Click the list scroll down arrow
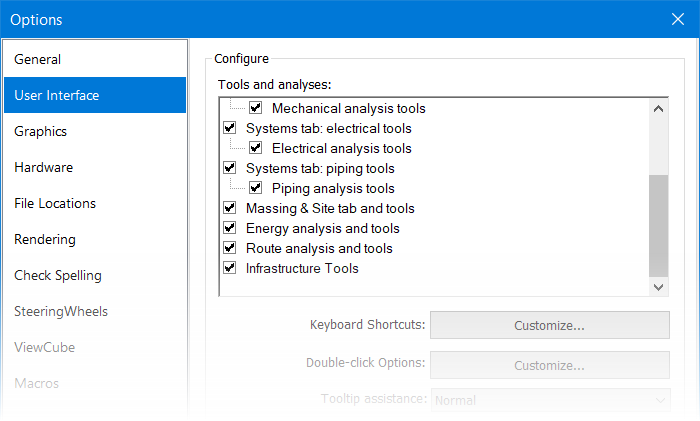The height and width of the screenshot is (421, 700). (x=658, y=287)
